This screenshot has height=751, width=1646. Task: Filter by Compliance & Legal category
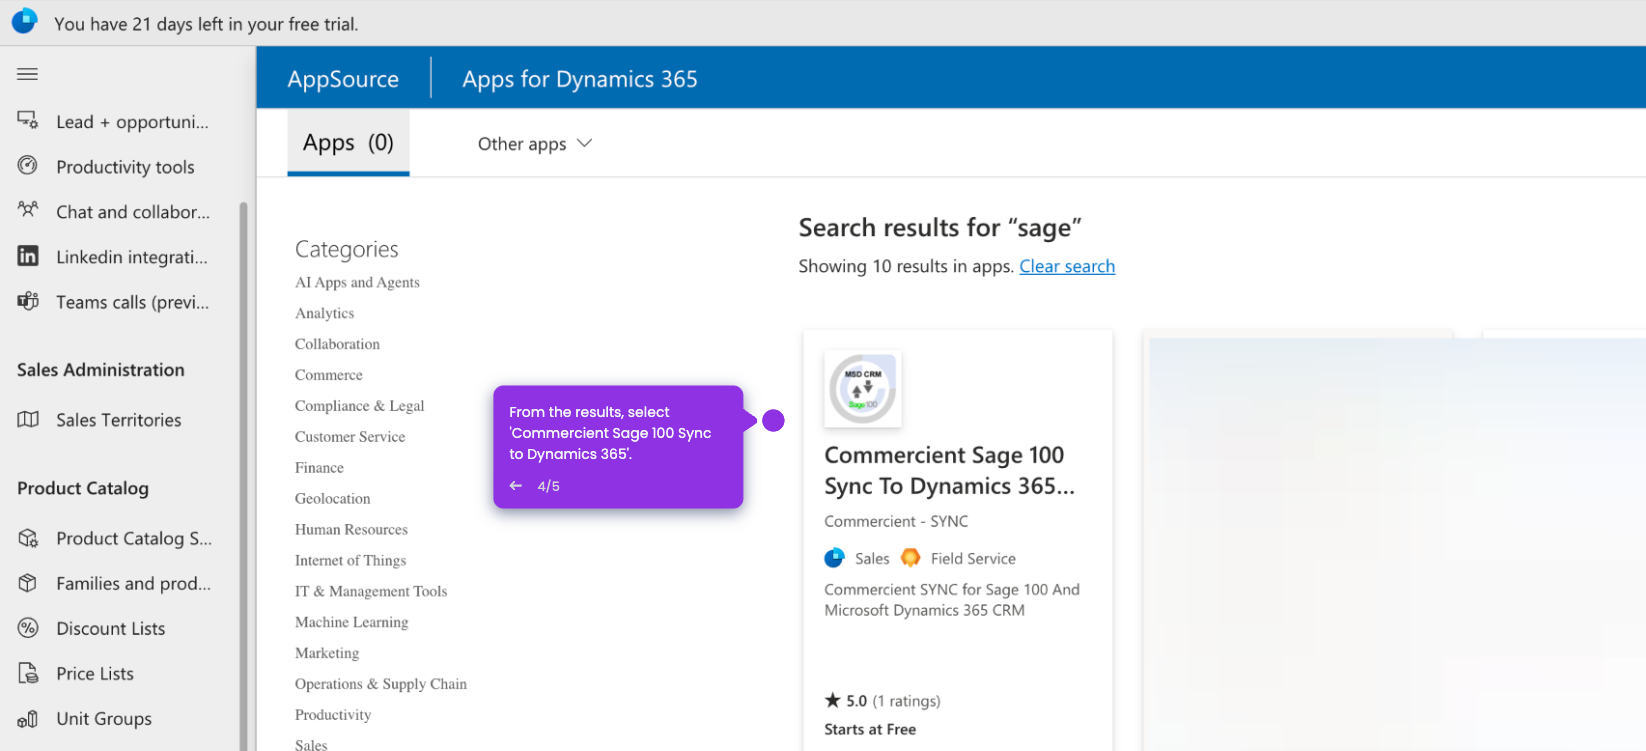[x=359, y=406]
